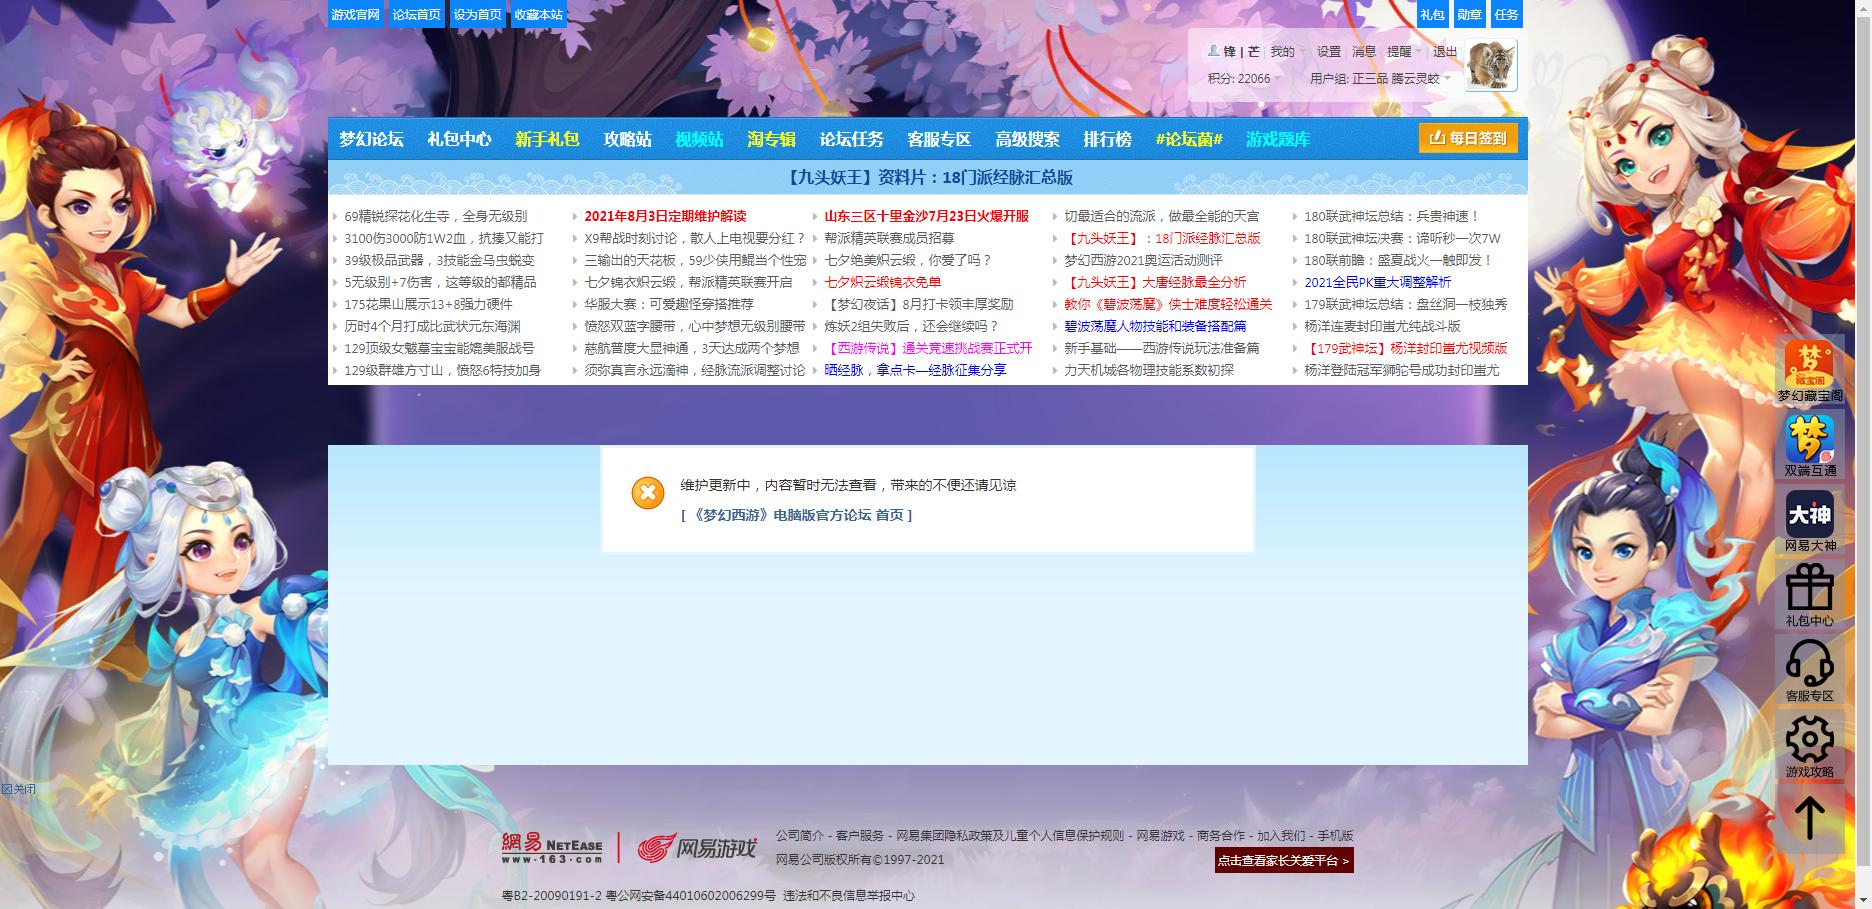The height and width of the screenshot is (909, 1872).
Task: Open the 高级搜索 nav item
Action: point(1027,139)
